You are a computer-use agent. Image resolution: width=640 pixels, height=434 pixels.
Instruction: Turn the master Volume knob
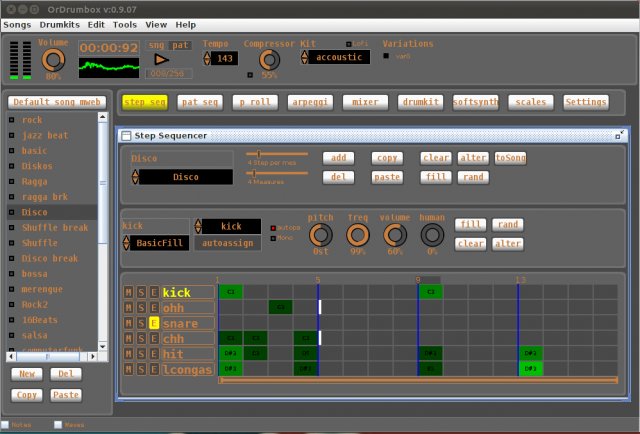pos(53,60)
